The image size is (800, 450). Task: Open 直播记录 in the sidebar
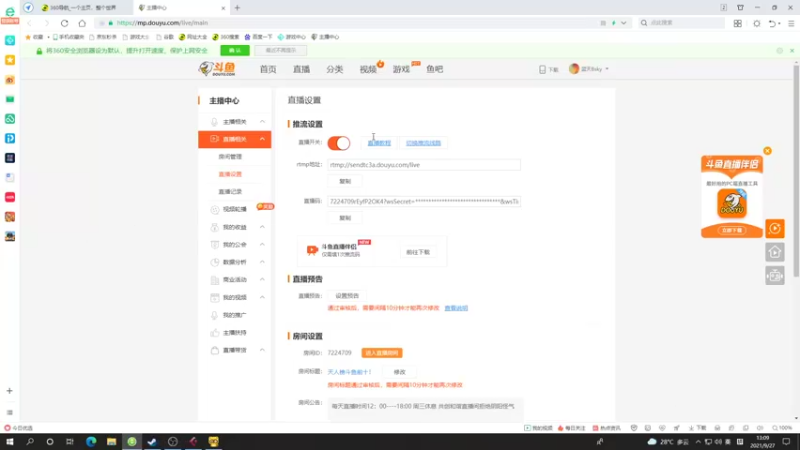pyautogui.click(x=230, y=191)
